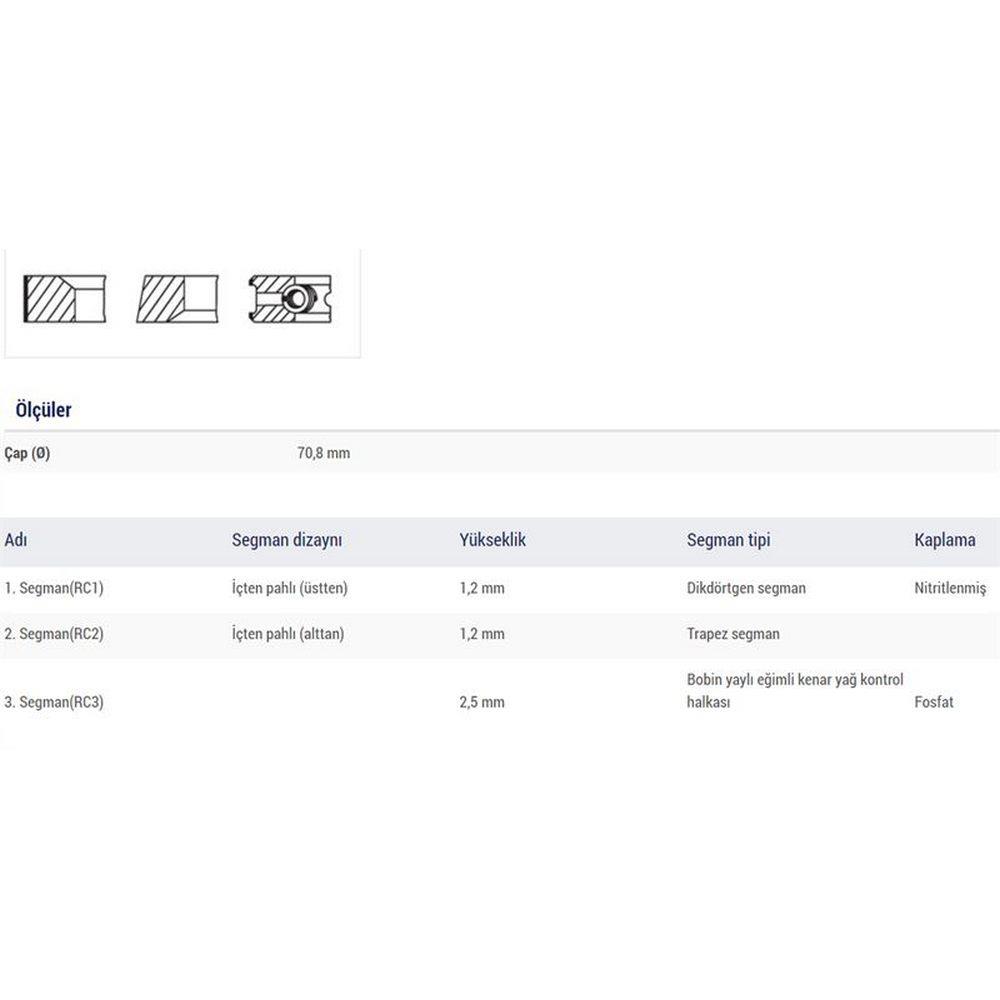The width and height of the screenshot is (1000, 1000).
Task: Click the Nitritlenmiş coating value
Action: pyautogui.click(x=950, y=588)
